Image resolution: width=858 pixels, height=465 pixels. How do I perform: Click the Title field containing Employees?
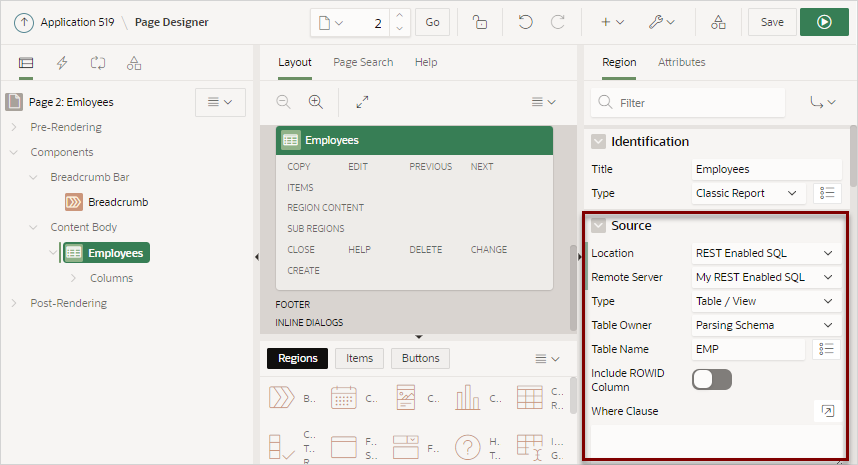[x=766, y=170]
